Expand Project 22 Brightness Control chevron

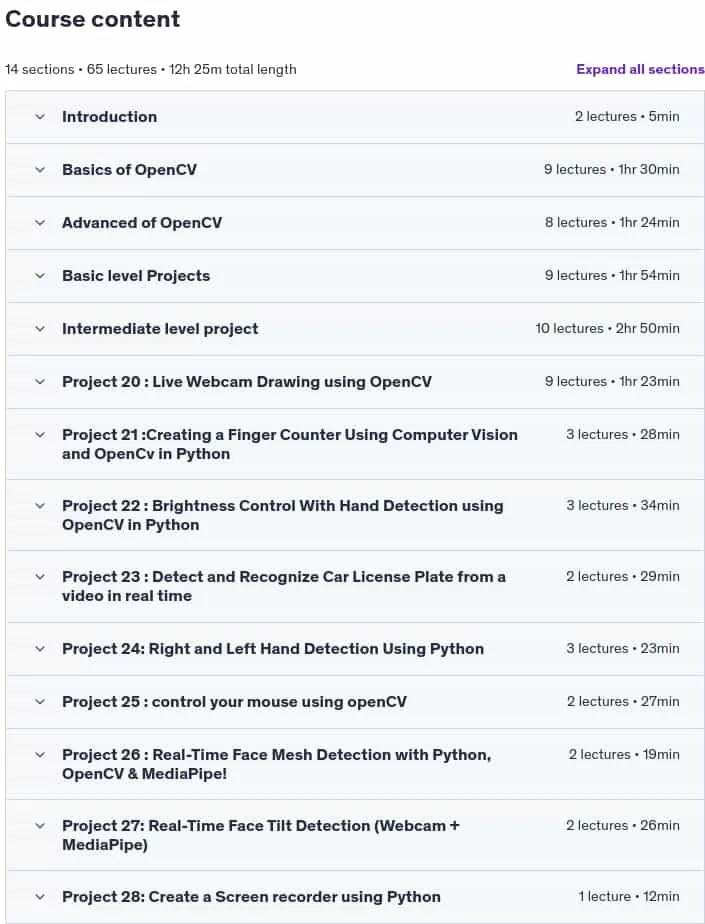pyautogui.click(x=40, y=506)
